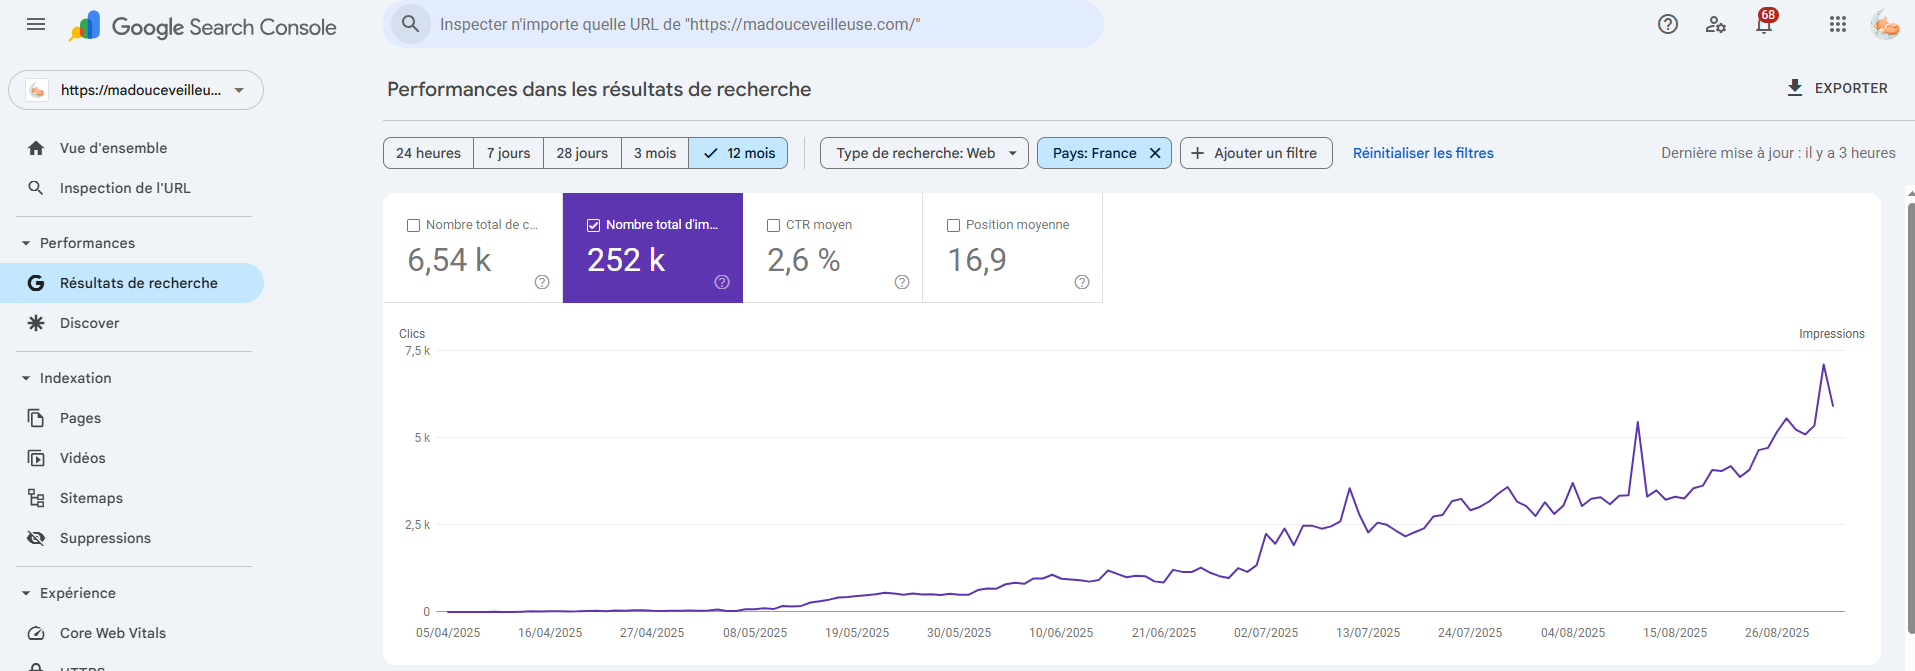Collapse the Indexation section
Screen dimensions: 1915x671
(x=26, y=378)
